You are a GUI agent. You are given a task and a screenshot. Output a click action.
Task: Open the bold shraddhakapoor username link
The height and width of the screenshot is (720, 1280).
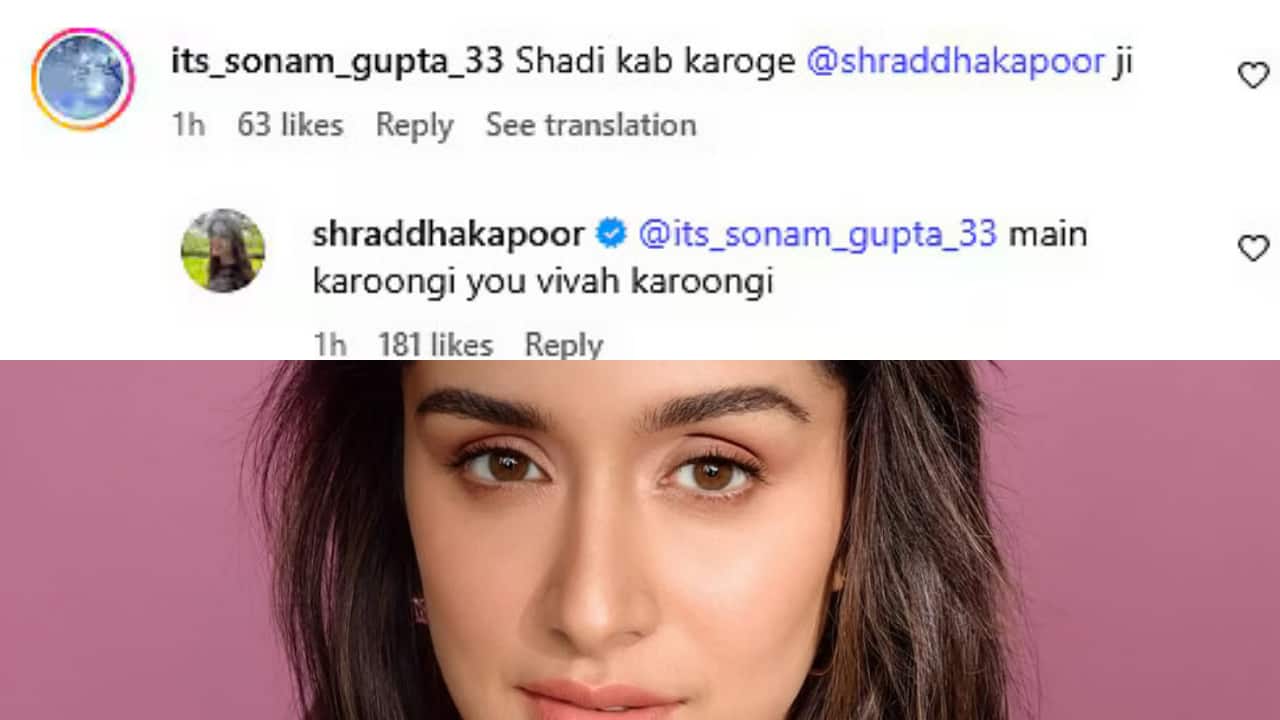pyautogui.click(x=449, y=235)
